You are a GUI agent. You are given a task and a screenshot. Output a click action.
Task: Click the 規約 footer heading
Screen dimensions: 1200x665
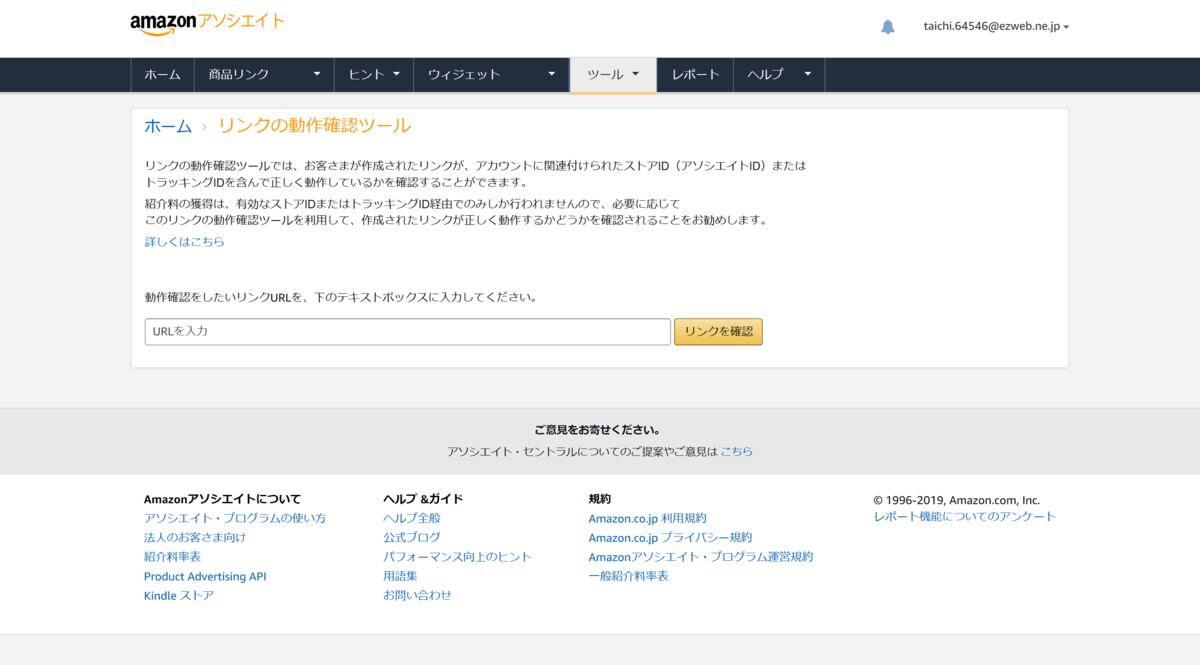click(600, 499)
